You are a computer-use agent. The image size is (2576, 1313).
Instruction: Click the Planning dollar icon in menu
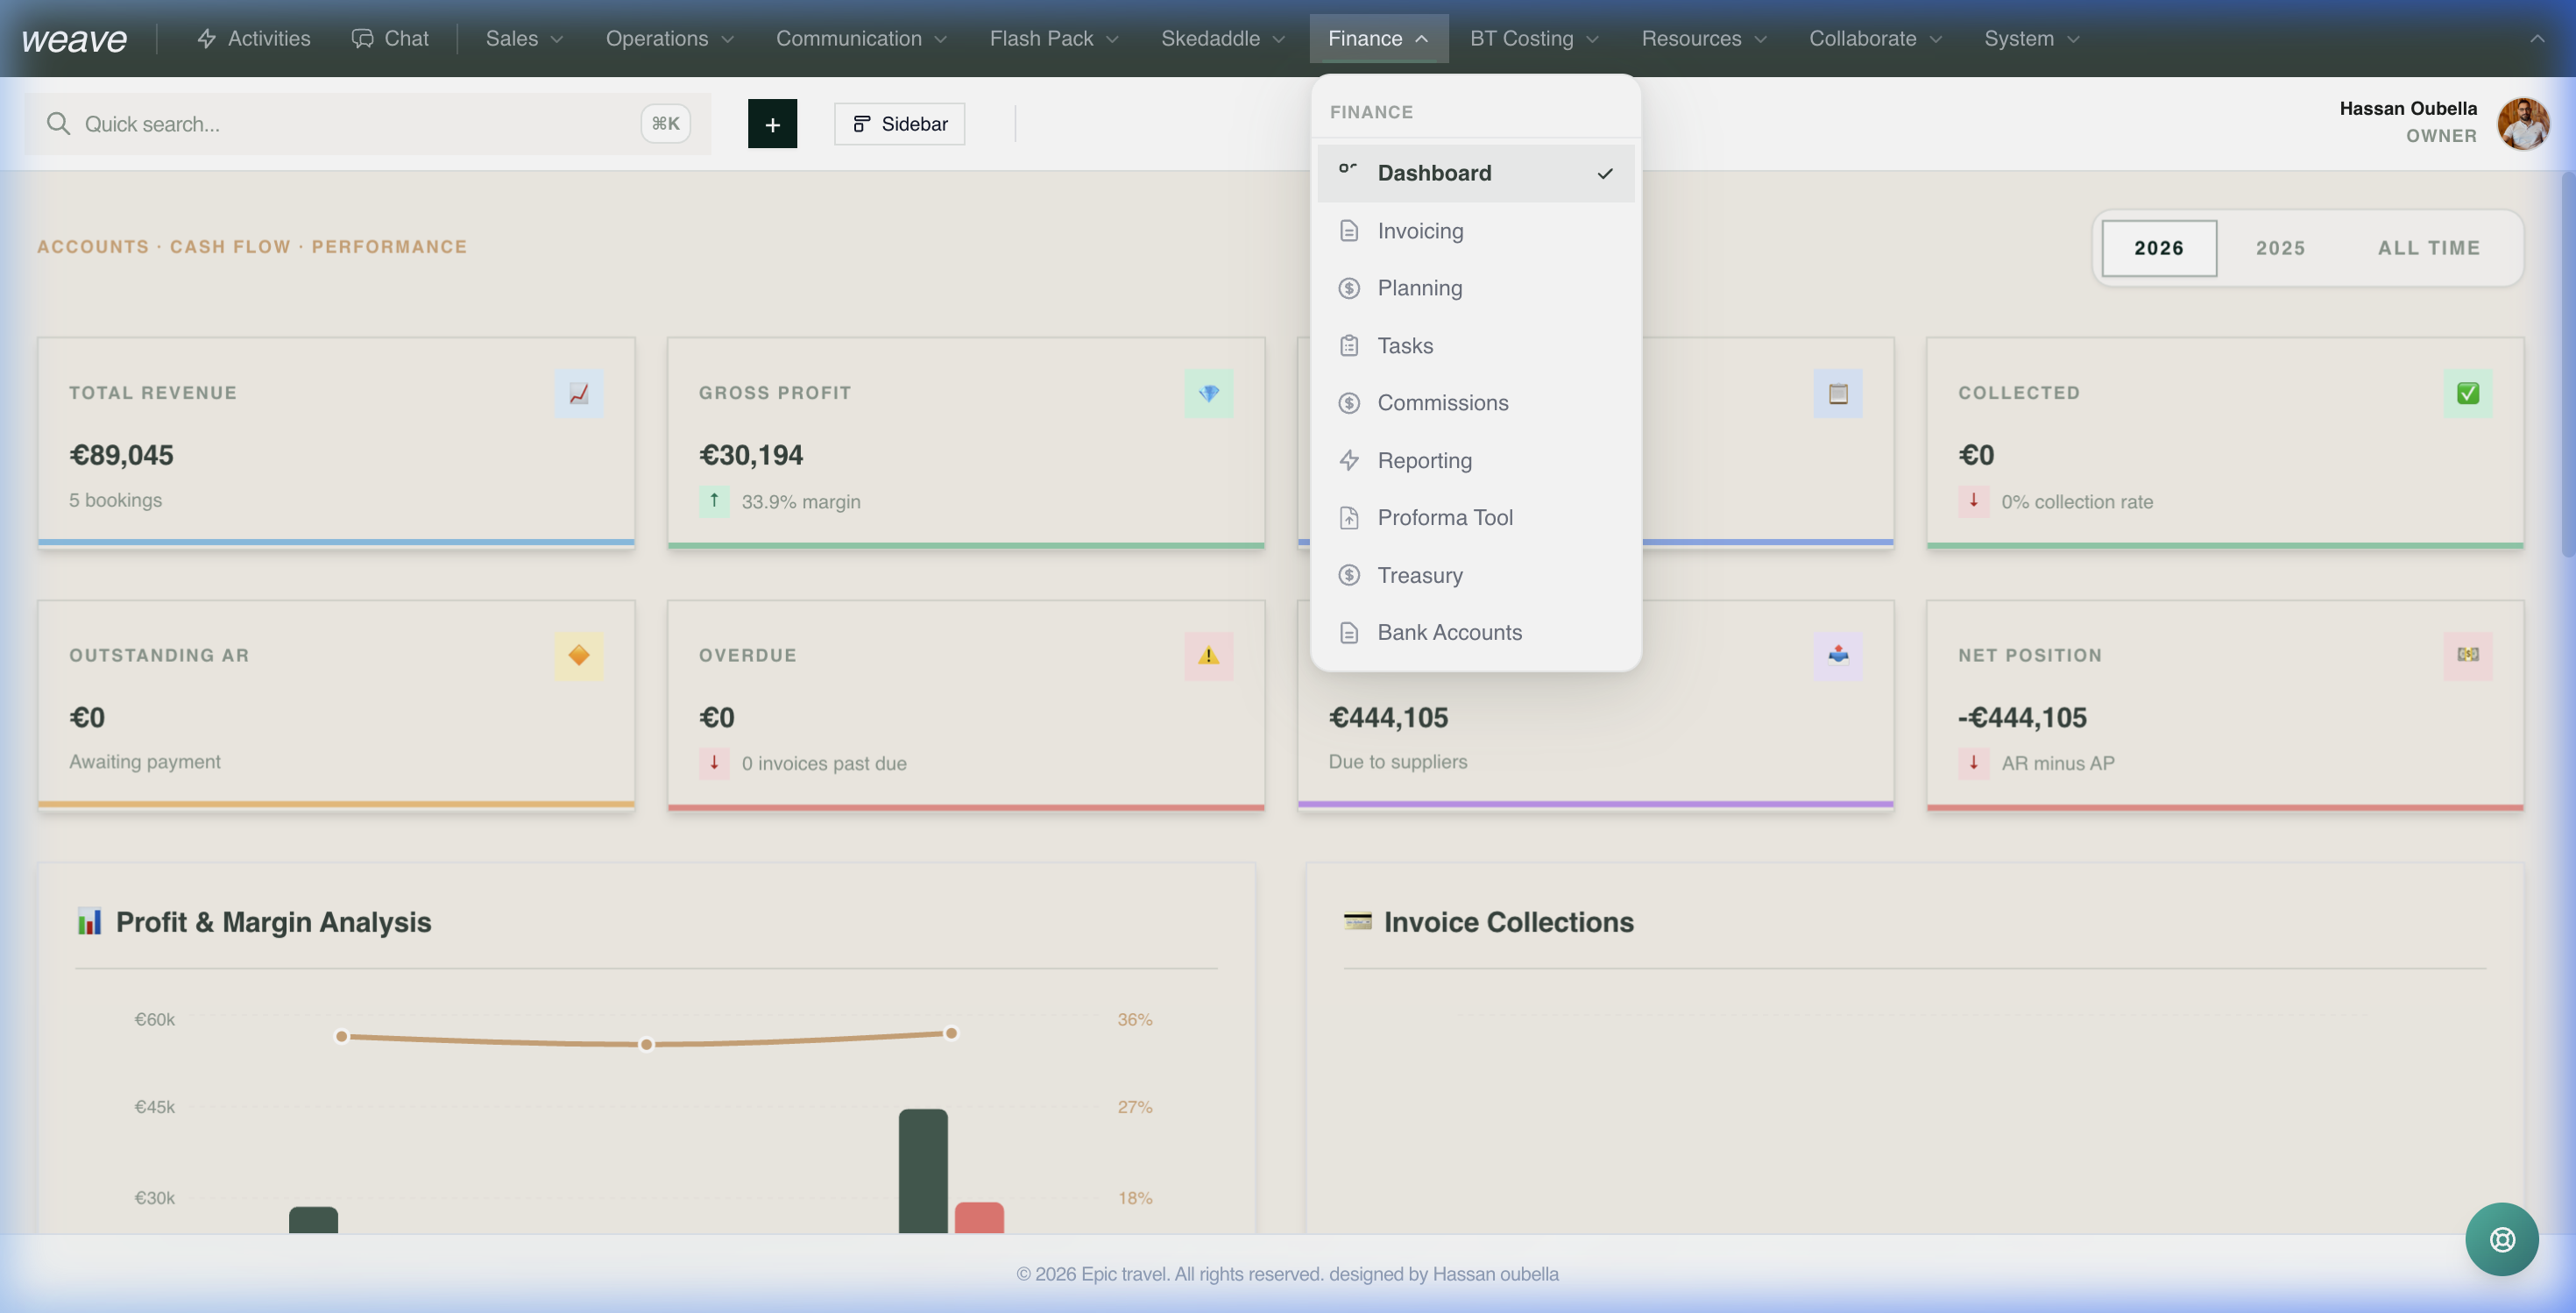point(1349,288)
